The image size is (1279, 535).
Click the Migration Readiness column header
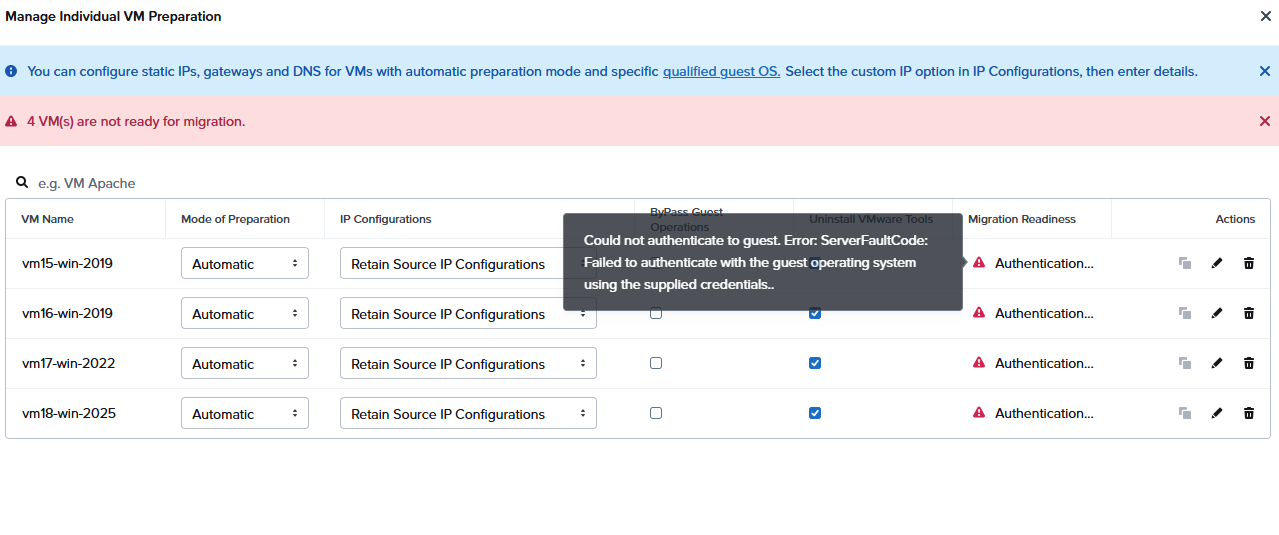[1021, 219]
